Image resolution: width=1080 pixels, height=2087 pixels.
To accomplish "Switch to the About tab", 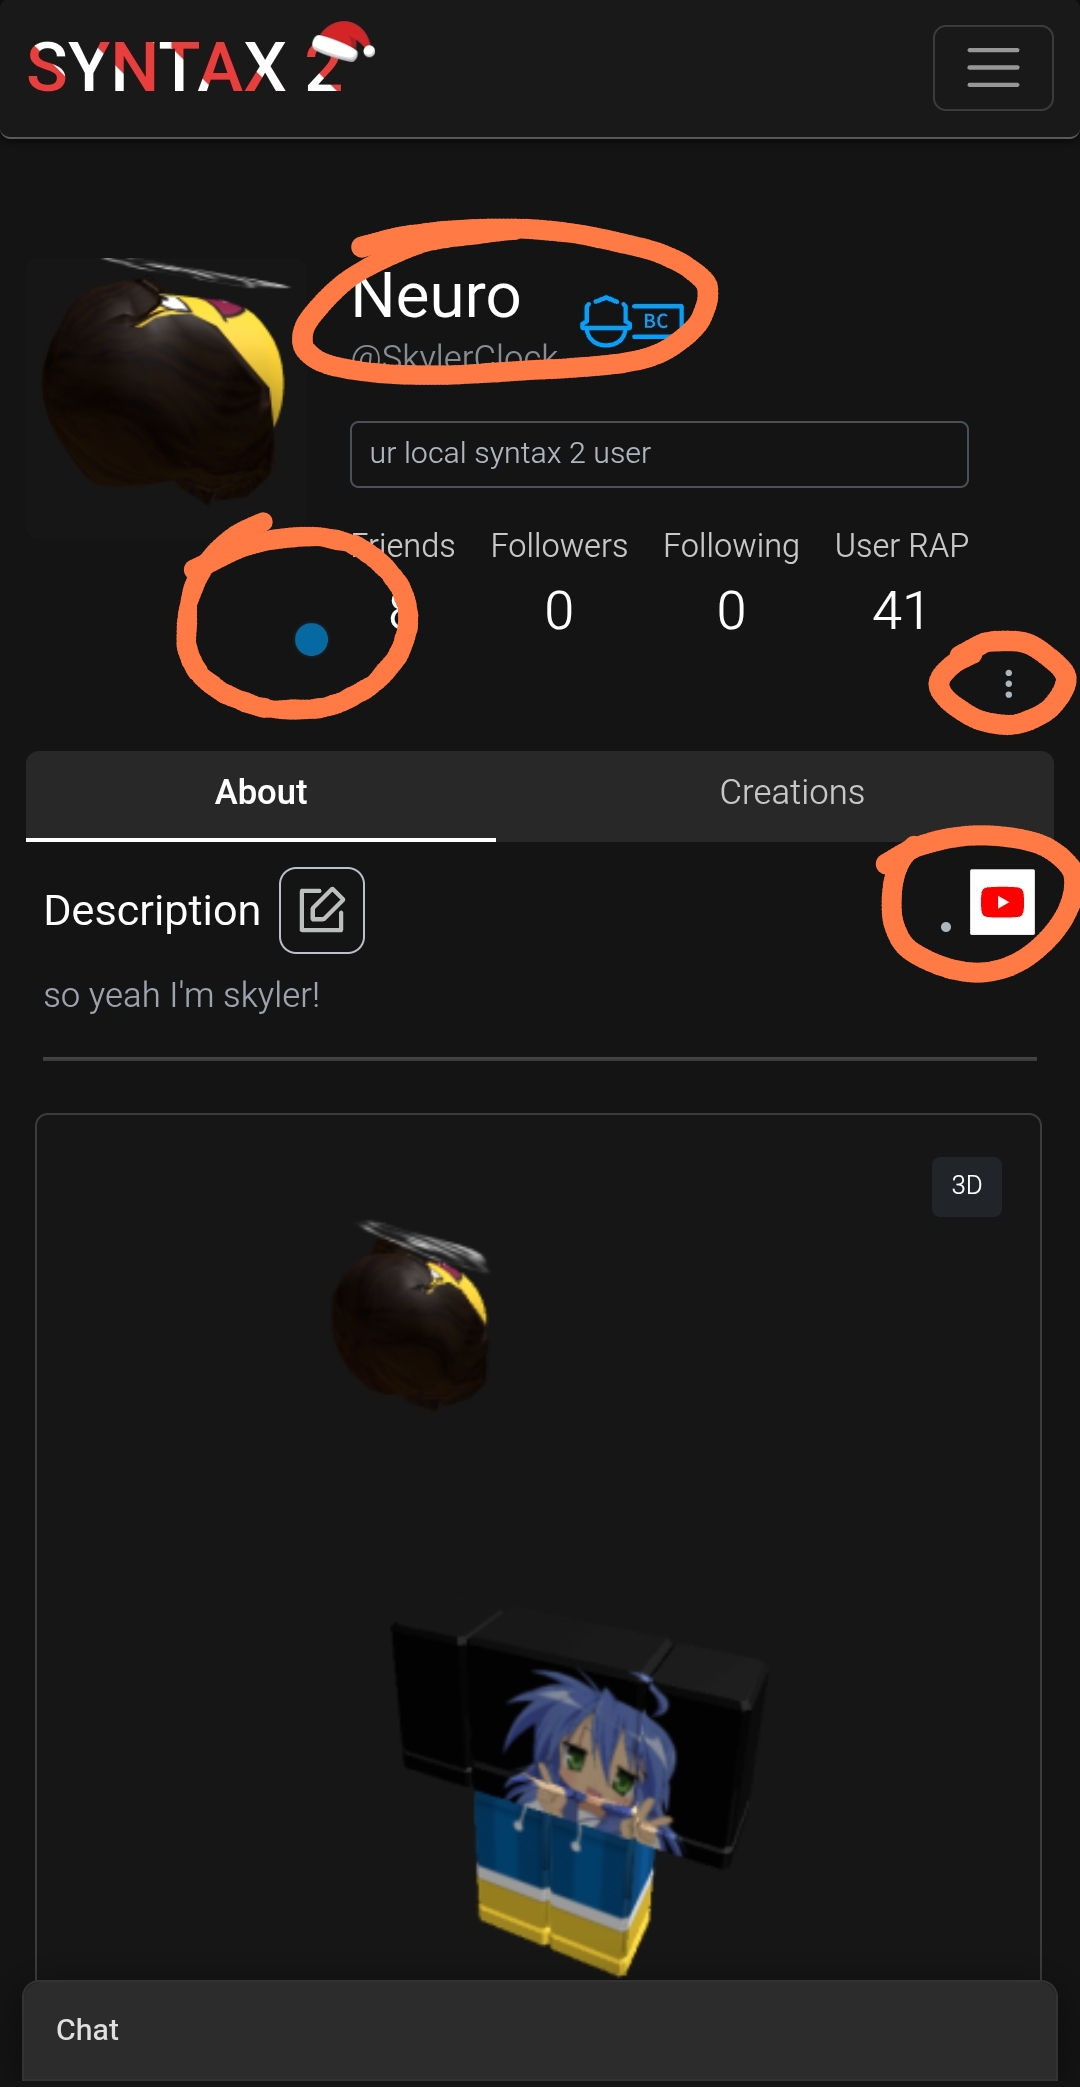I will coord(261,793).
